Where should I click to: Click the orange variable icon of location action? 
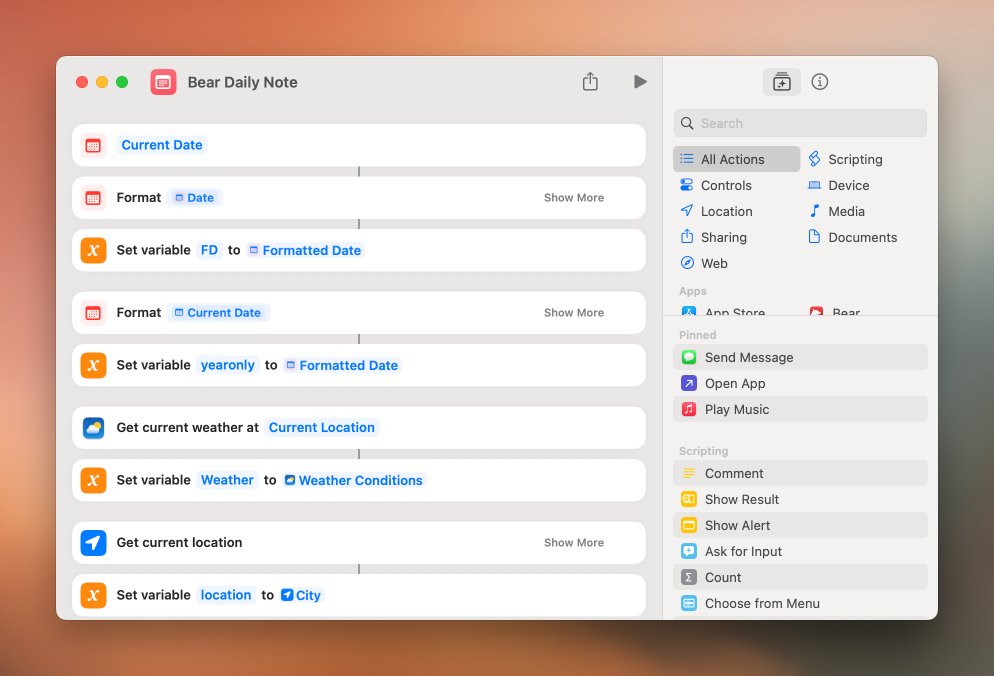93,595
